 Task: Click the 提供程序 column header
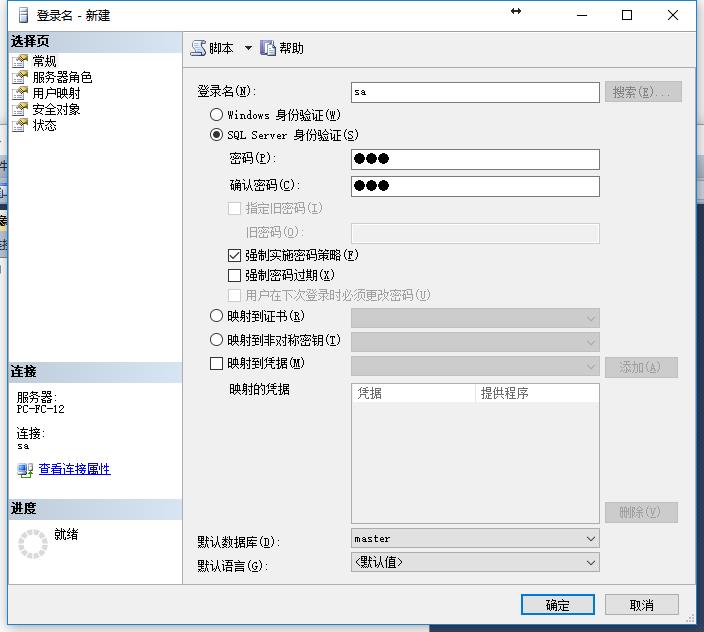(x=537, y=393)
